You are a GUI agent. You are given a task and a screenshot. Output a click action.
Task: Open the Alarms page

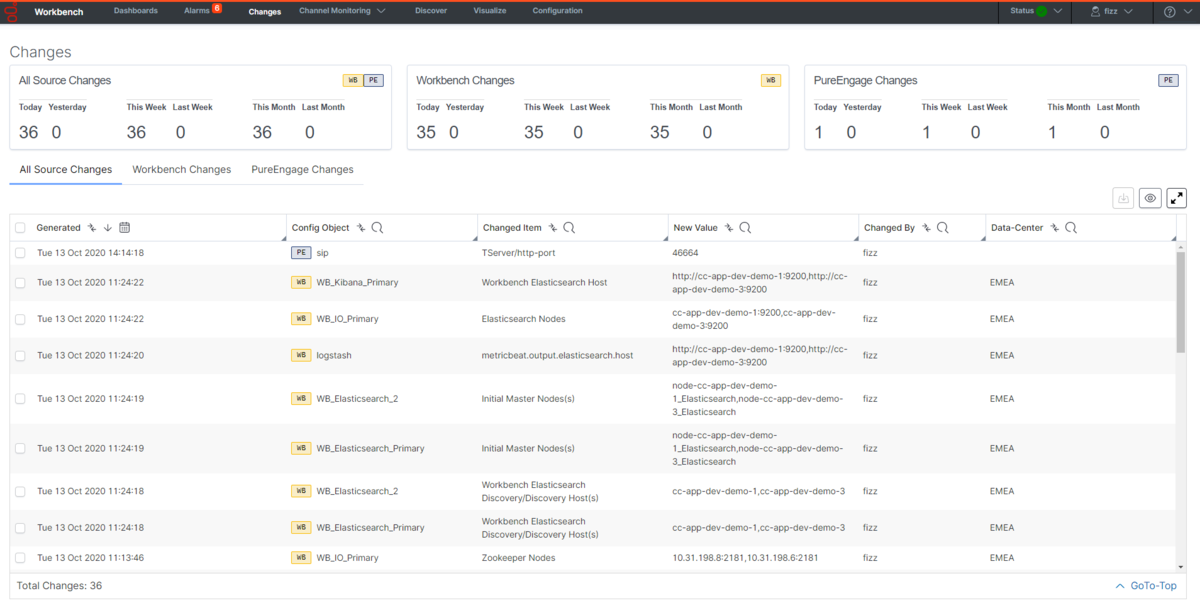pos(197,11)
